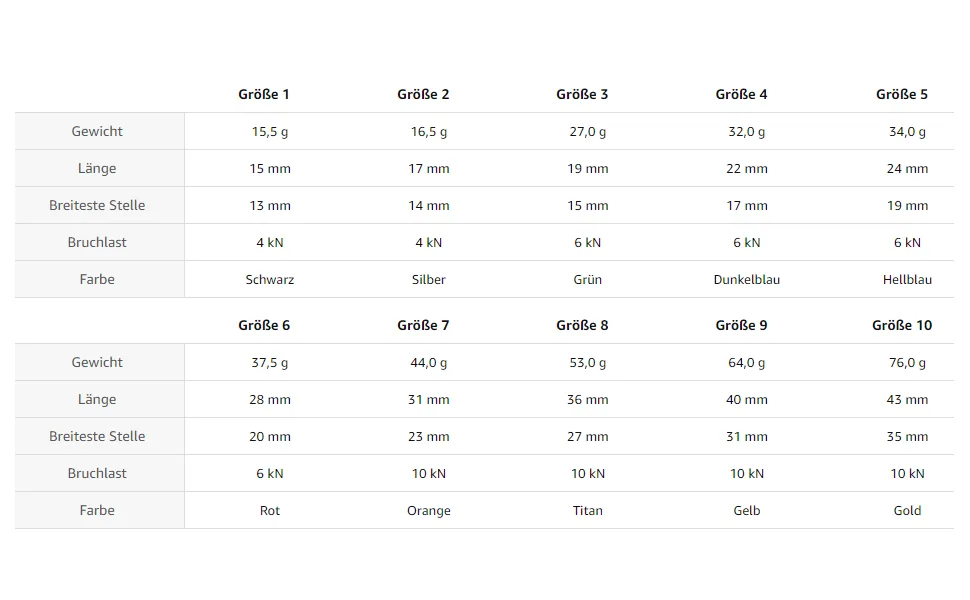Click the Gold color cell
Viewport: 970px width, 600px height.
[907, 510]
